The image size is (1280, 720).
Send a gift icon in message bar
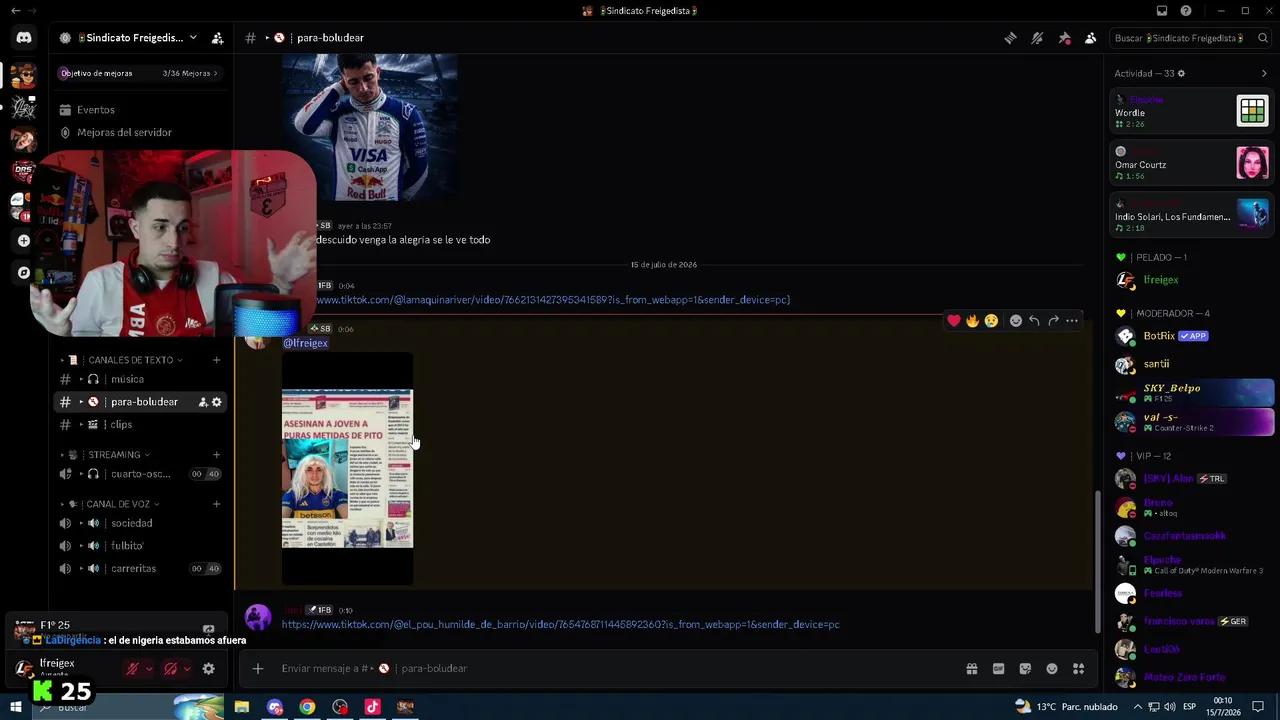[971, 668]
